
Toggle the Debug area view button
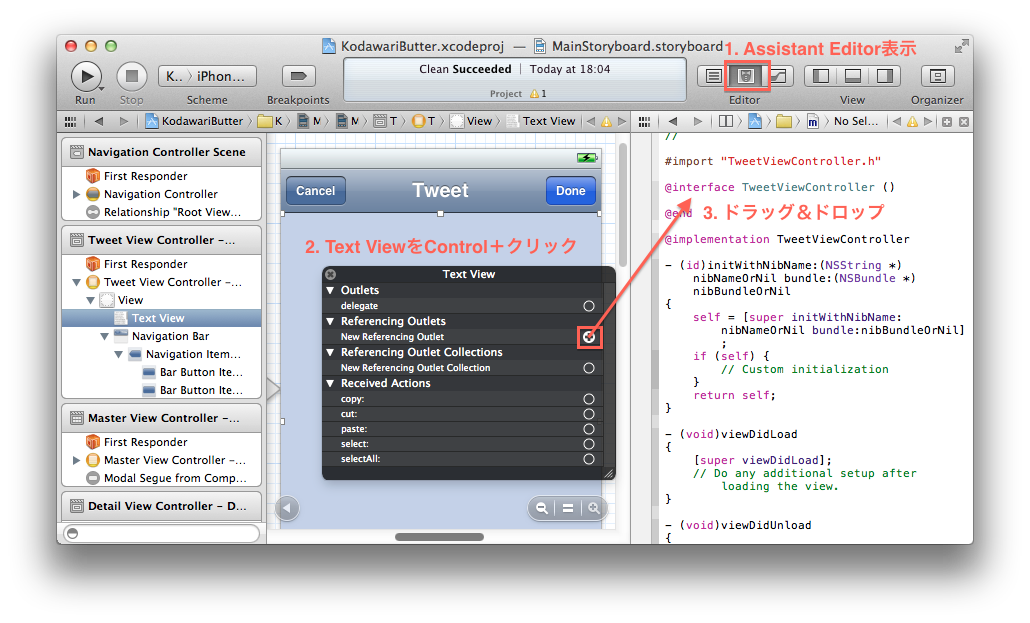tap(853, 76)
